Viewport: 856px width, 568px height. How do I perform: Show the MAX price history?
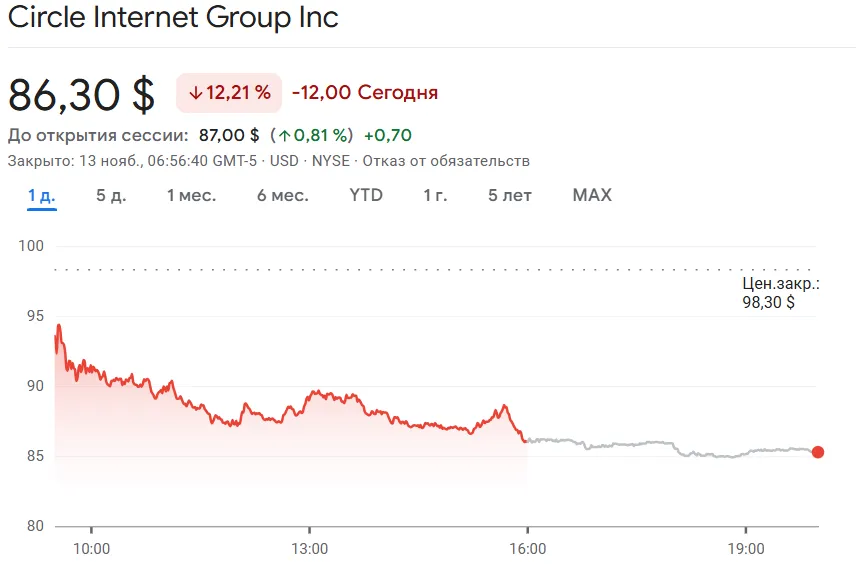click(x=592, y=195)
